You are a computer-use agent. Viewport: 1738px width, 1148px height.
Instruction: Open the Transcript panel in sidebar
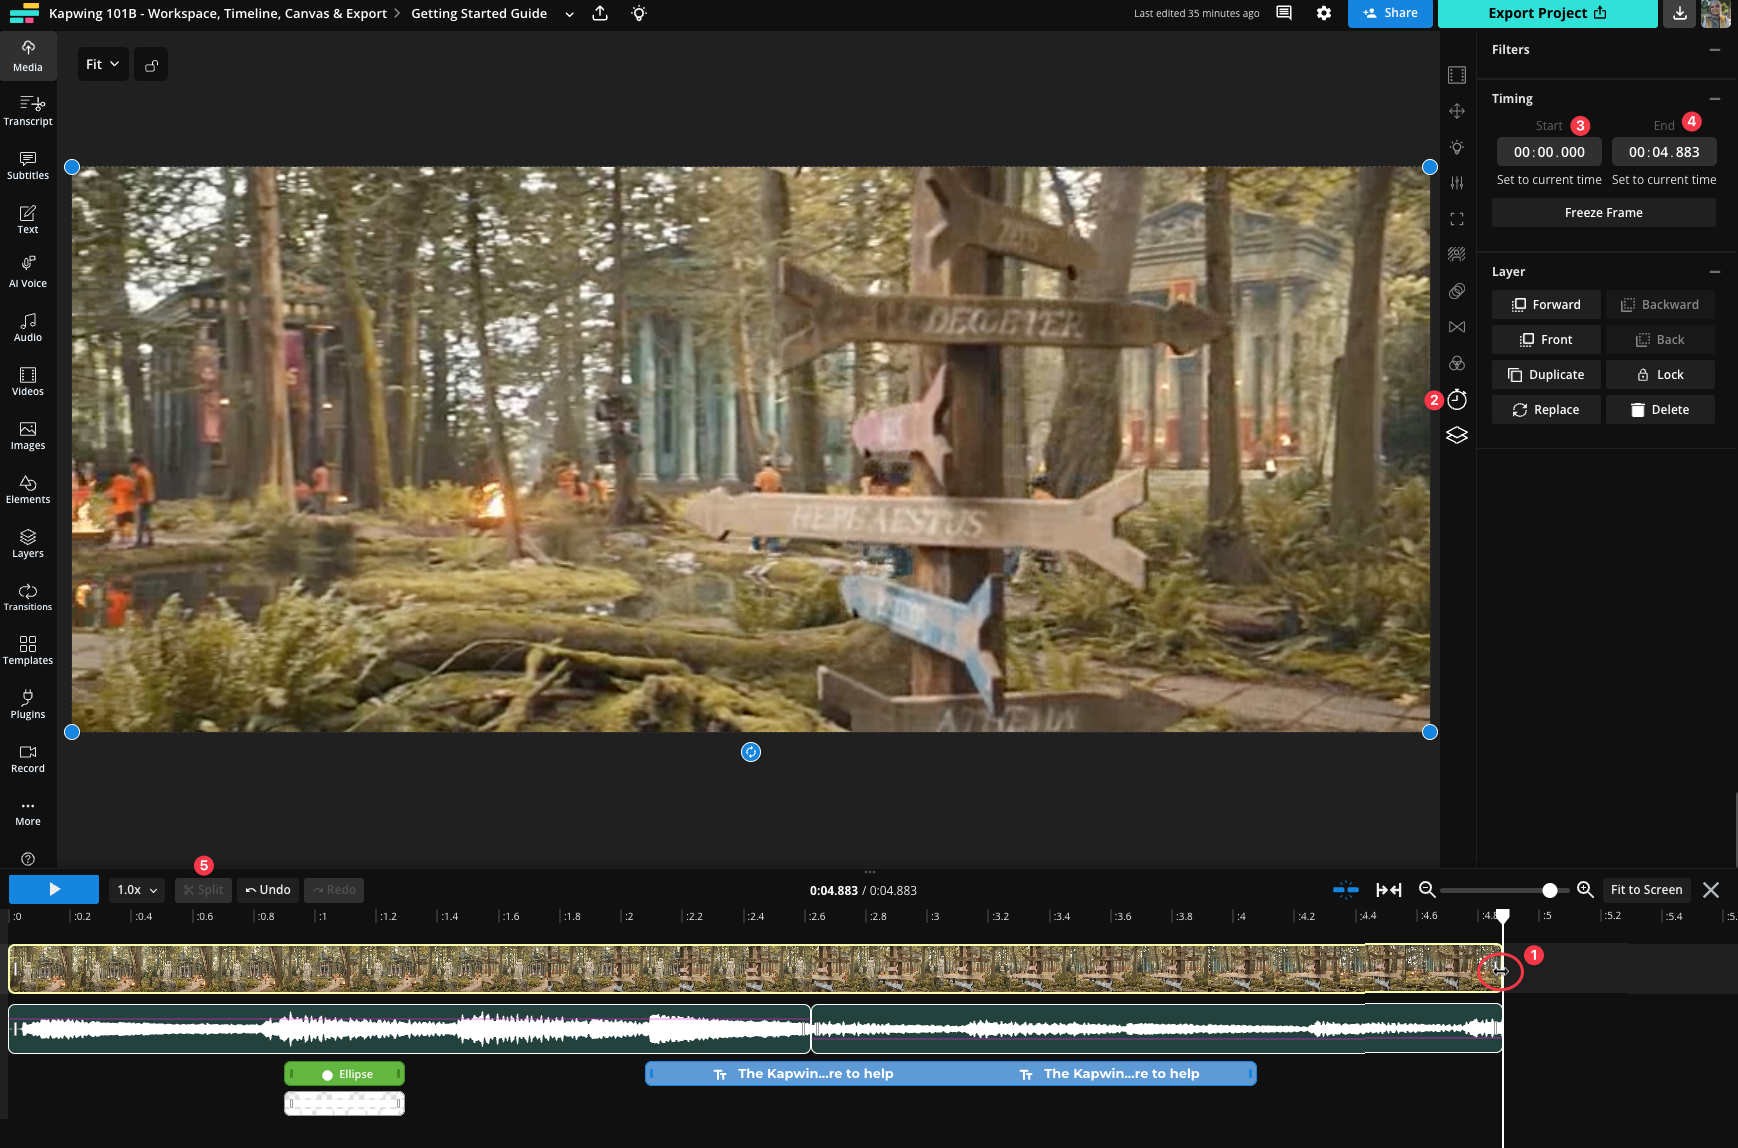pyautogui.click(x=28, y=110)
